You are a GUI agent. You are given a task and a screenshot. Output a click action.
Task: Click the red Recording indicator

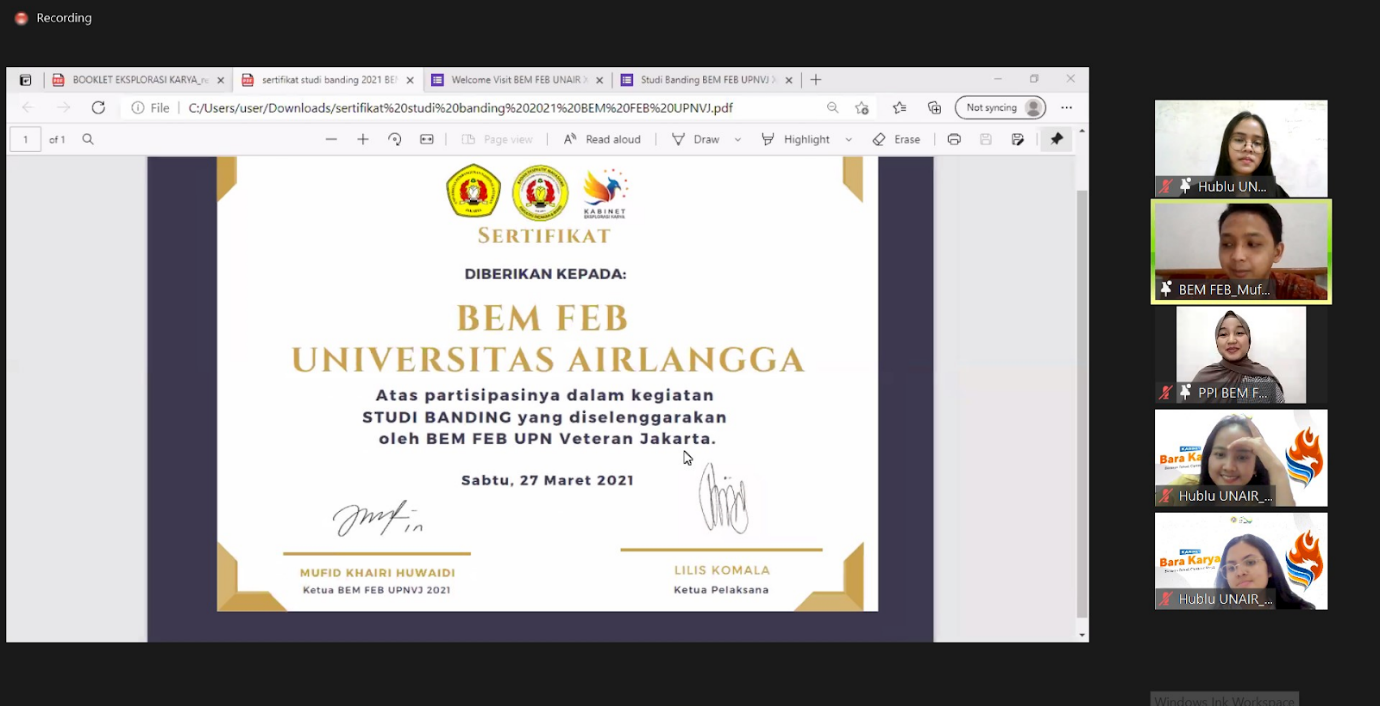21,18
